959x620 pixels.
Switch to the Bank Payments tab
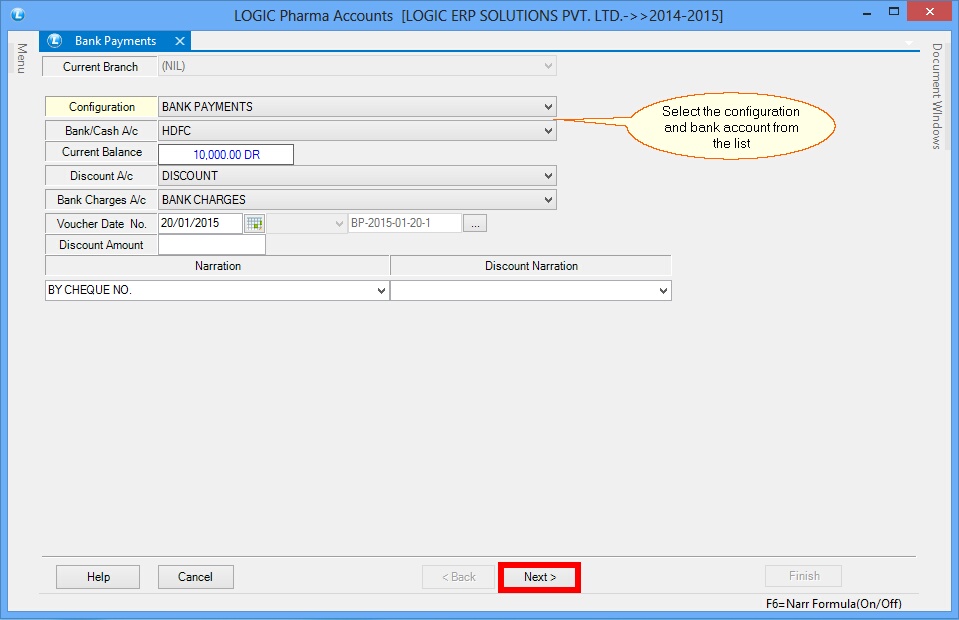115,41
